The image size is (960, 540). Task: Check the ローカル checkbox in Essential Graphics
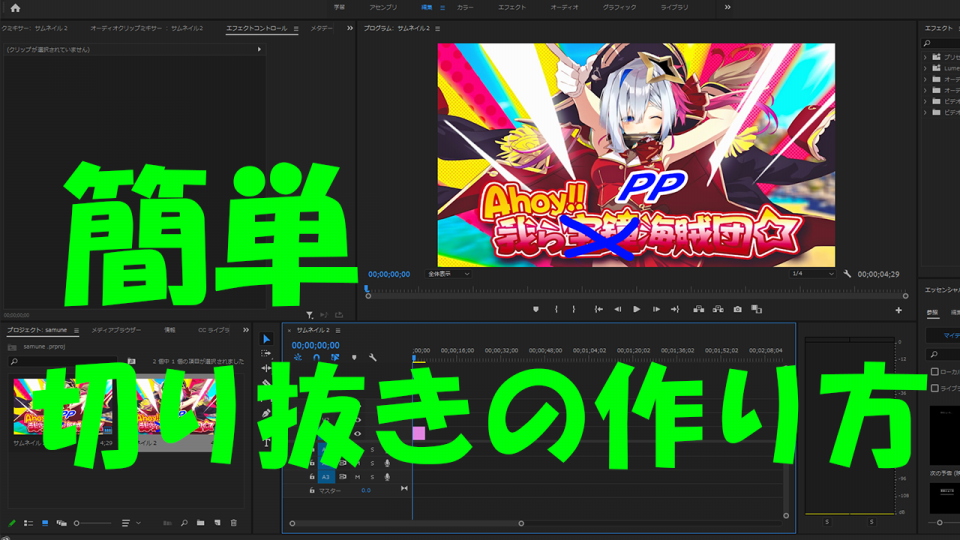tap(935, 372)
